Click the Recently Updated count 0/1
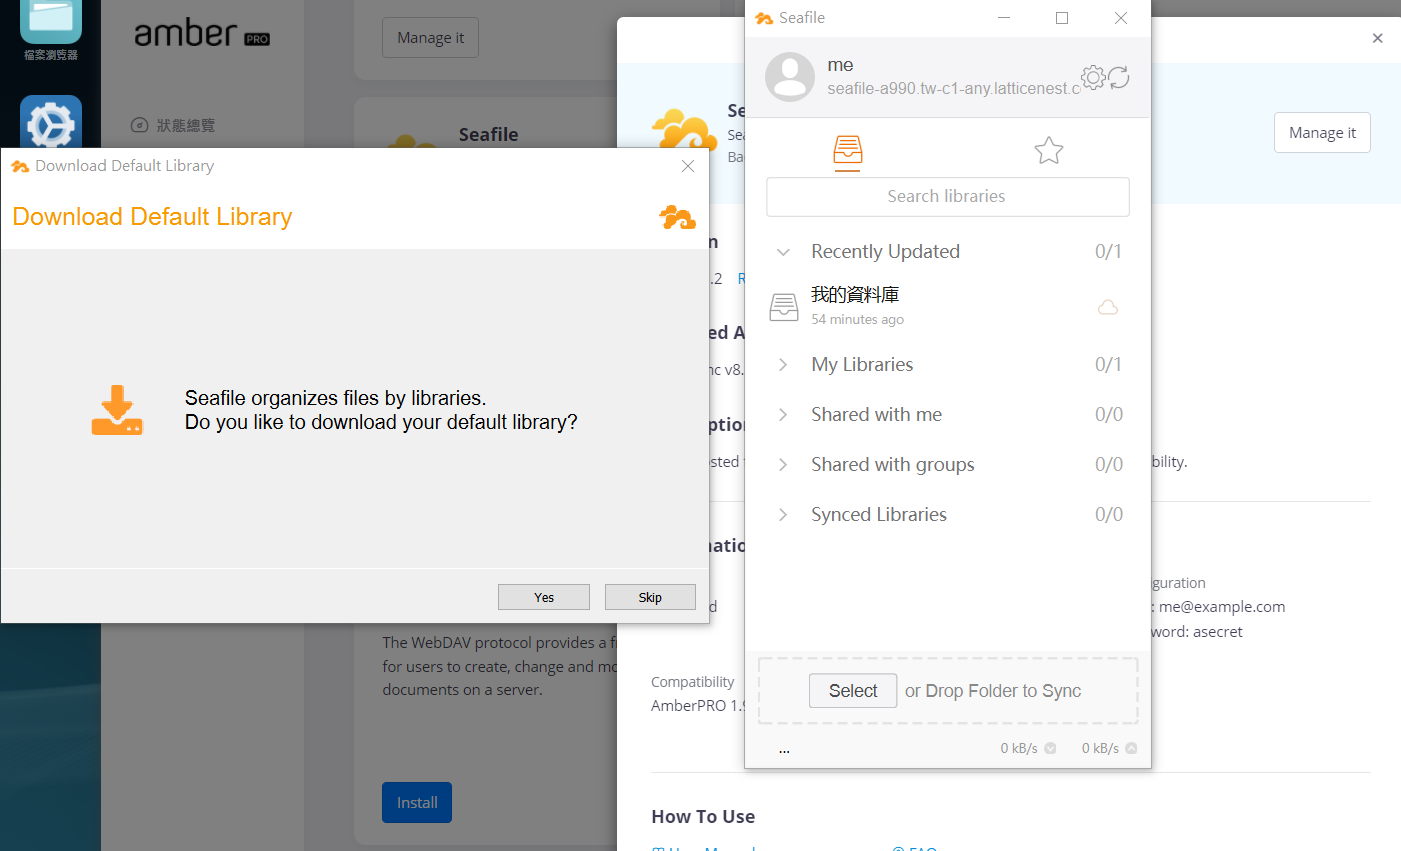Screen dimensions: 1401x851 click(x=1108, y=252)
